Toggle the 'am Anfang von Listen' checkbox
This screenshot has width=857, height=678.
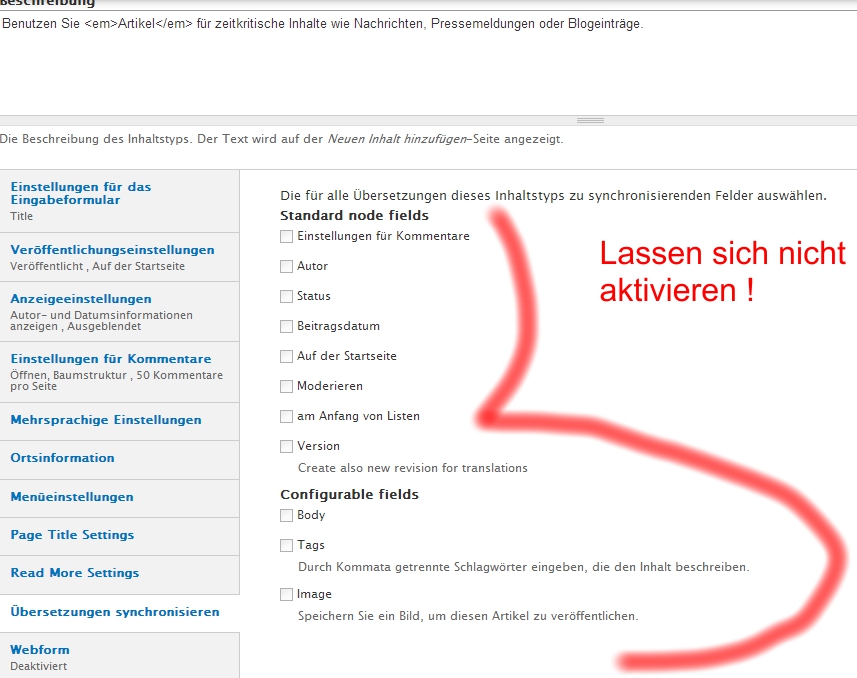[287, 417]
